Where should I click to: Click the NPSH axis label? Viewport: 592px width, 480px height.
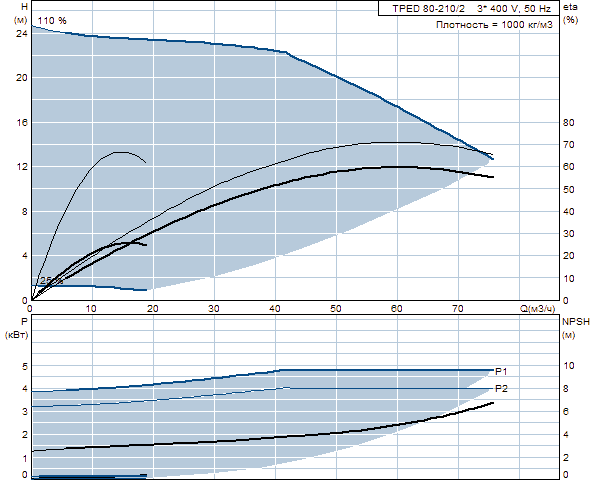pyautogui.click(x=575, y=322)
